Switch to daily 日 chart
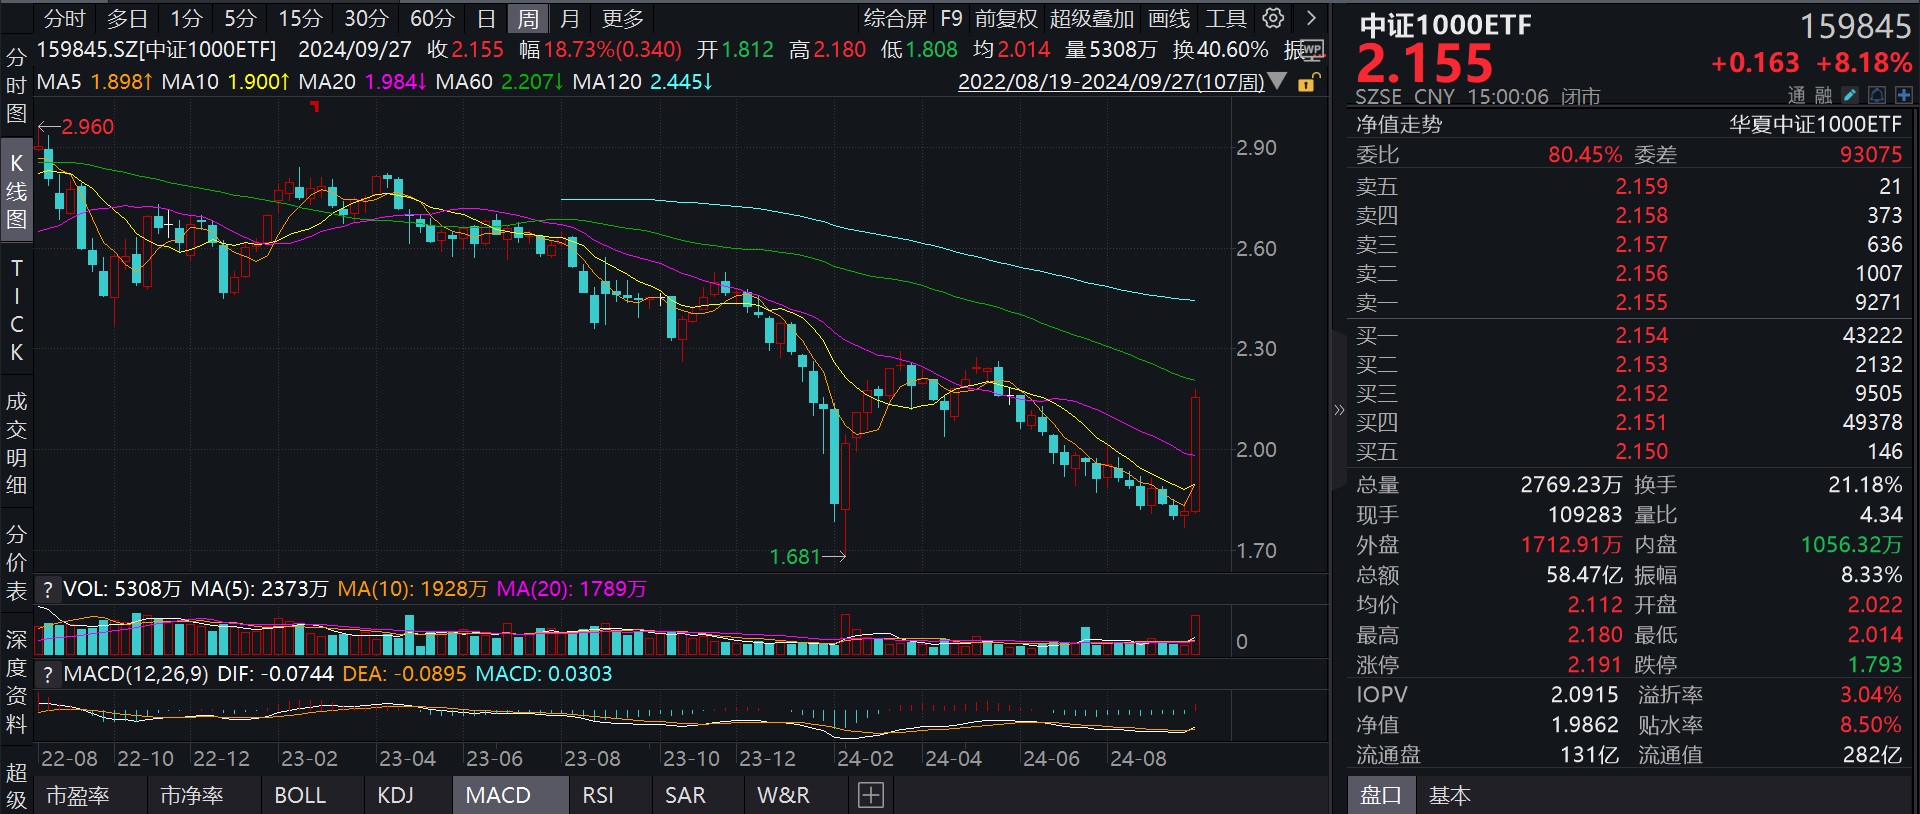The height and width of the screenshot is (814, 1920). point(486,18)
